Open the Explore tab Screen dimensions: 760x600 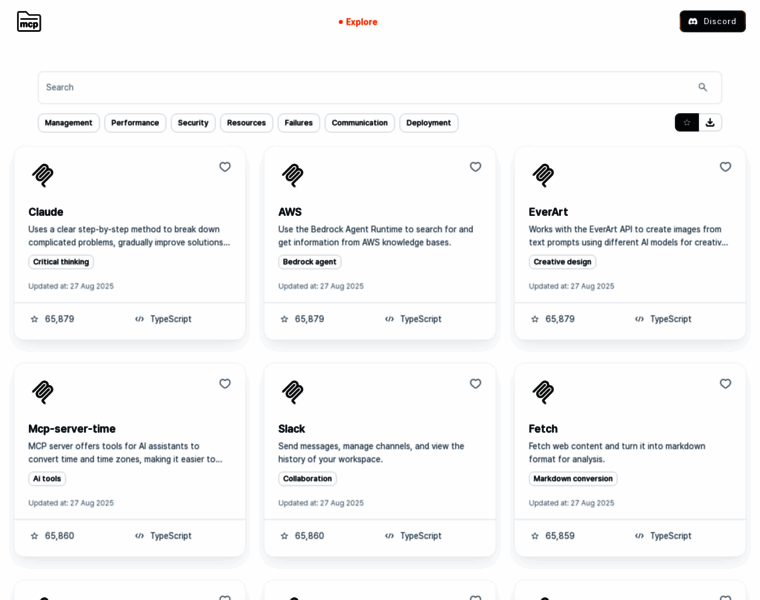coord(358,22)
